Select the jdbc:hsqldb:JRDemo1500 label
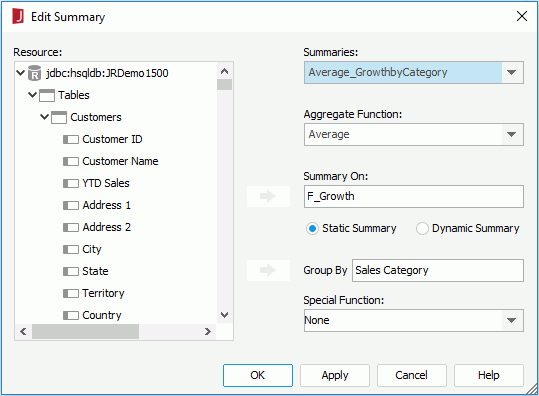The width and height of the screenshot is (539, 396). coord(107,73)
